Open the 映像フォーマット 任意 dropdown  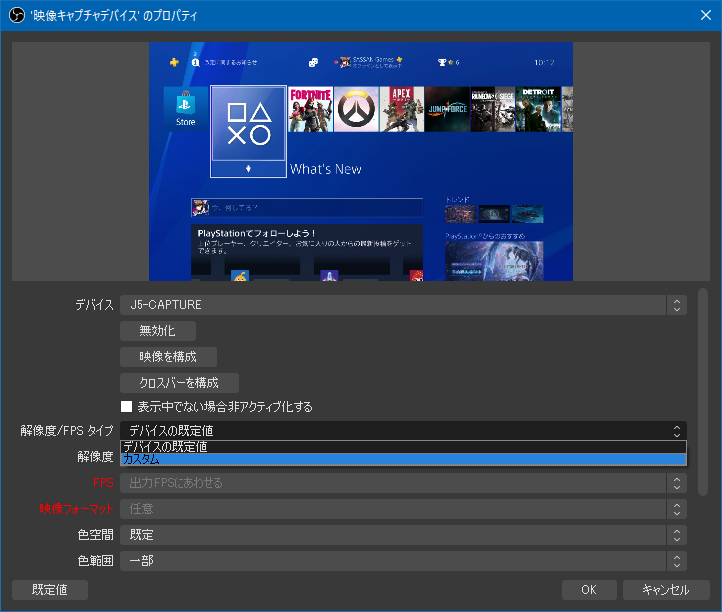pyautogui.click(x=403, y=509)
